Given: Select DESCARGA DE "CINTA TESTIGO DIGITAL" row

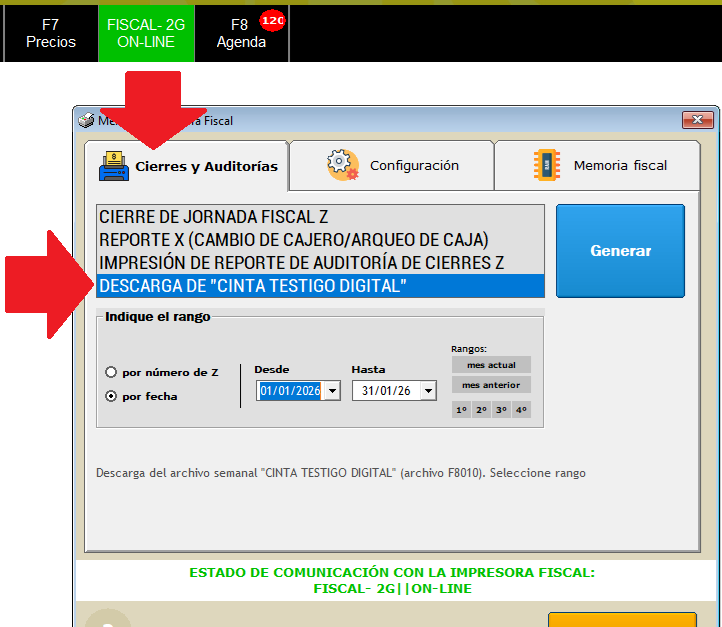Looking at the screenshot, I should (320, 286).
